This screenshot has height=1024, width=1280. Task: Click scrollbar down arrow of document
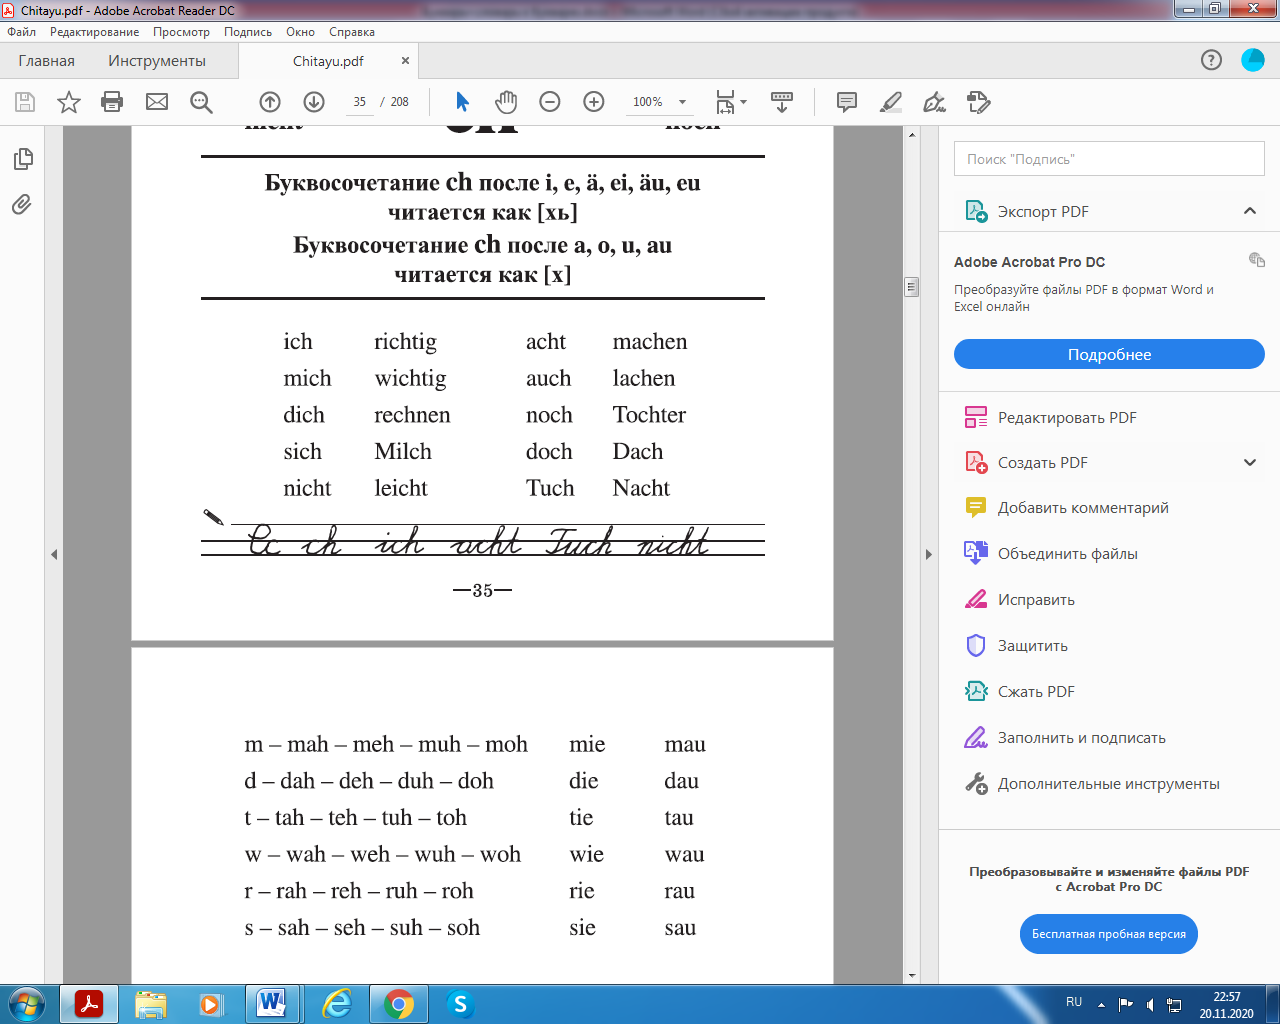pos(911,976)
